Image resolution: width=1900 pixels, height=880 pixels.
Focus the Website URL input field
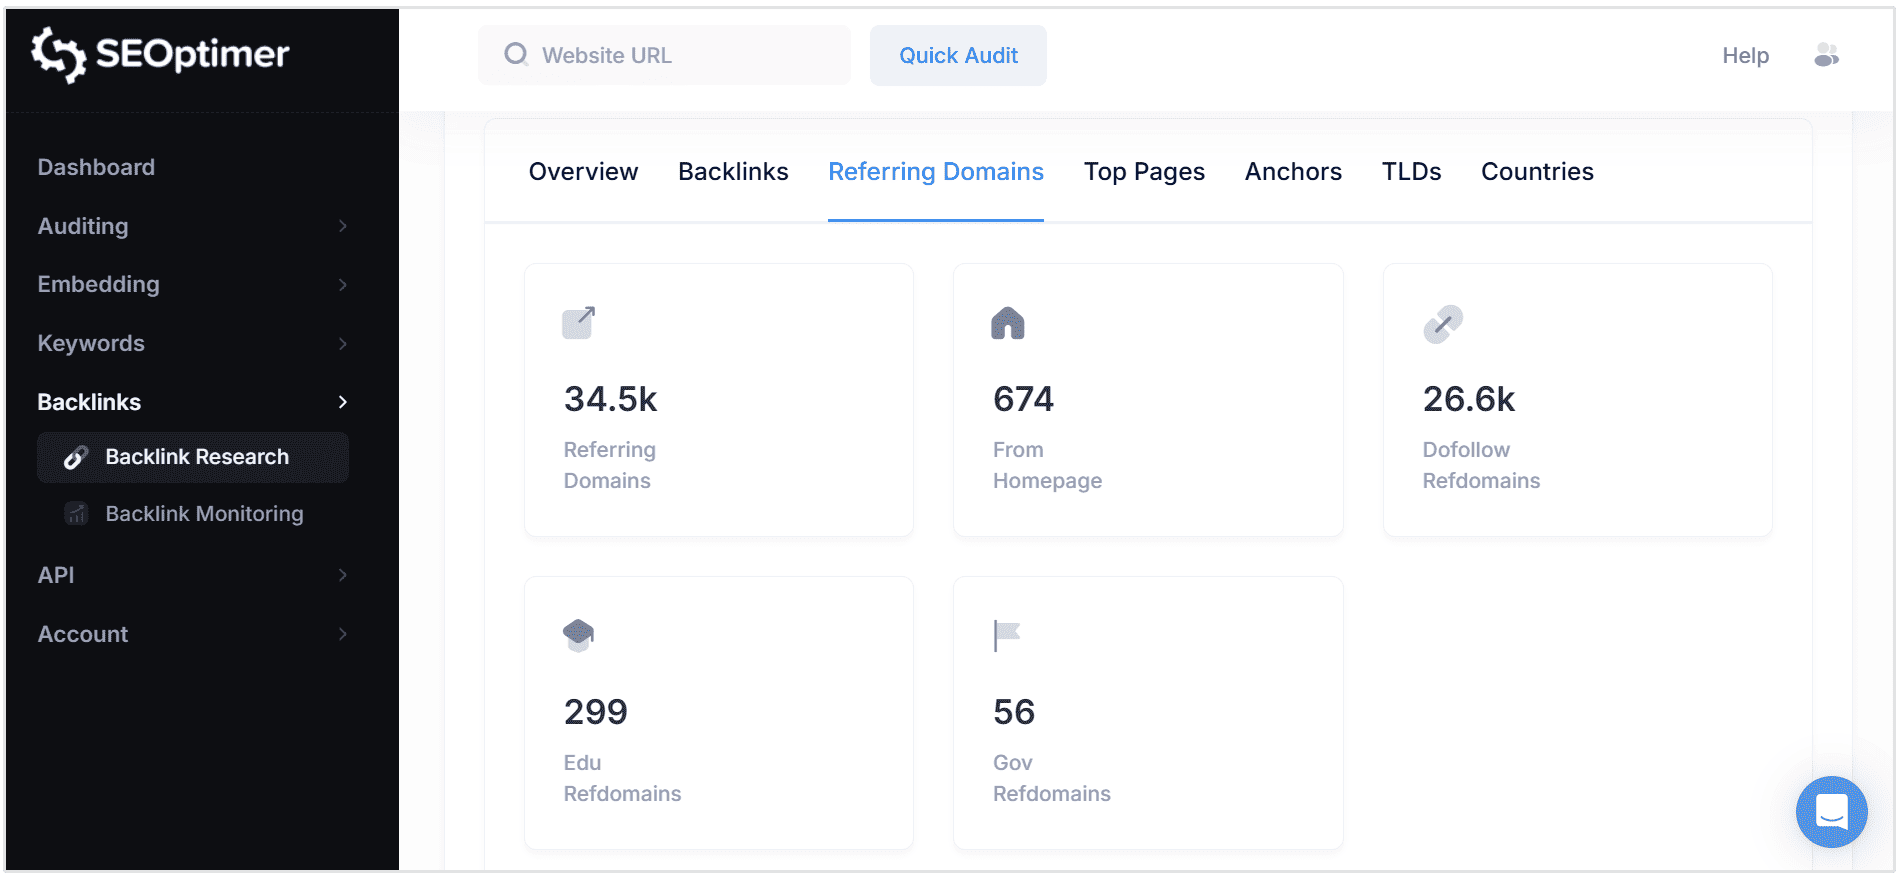pos(664,55)
